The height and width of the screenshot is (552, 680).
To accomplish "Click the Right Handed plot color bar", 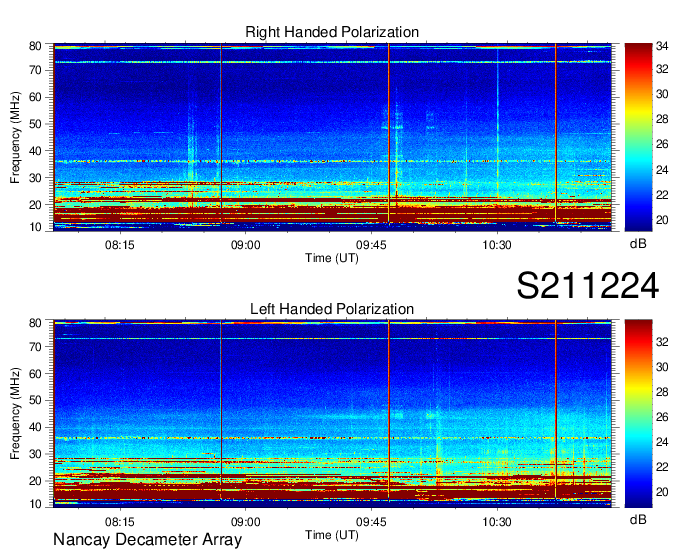I will coord(638,137).
